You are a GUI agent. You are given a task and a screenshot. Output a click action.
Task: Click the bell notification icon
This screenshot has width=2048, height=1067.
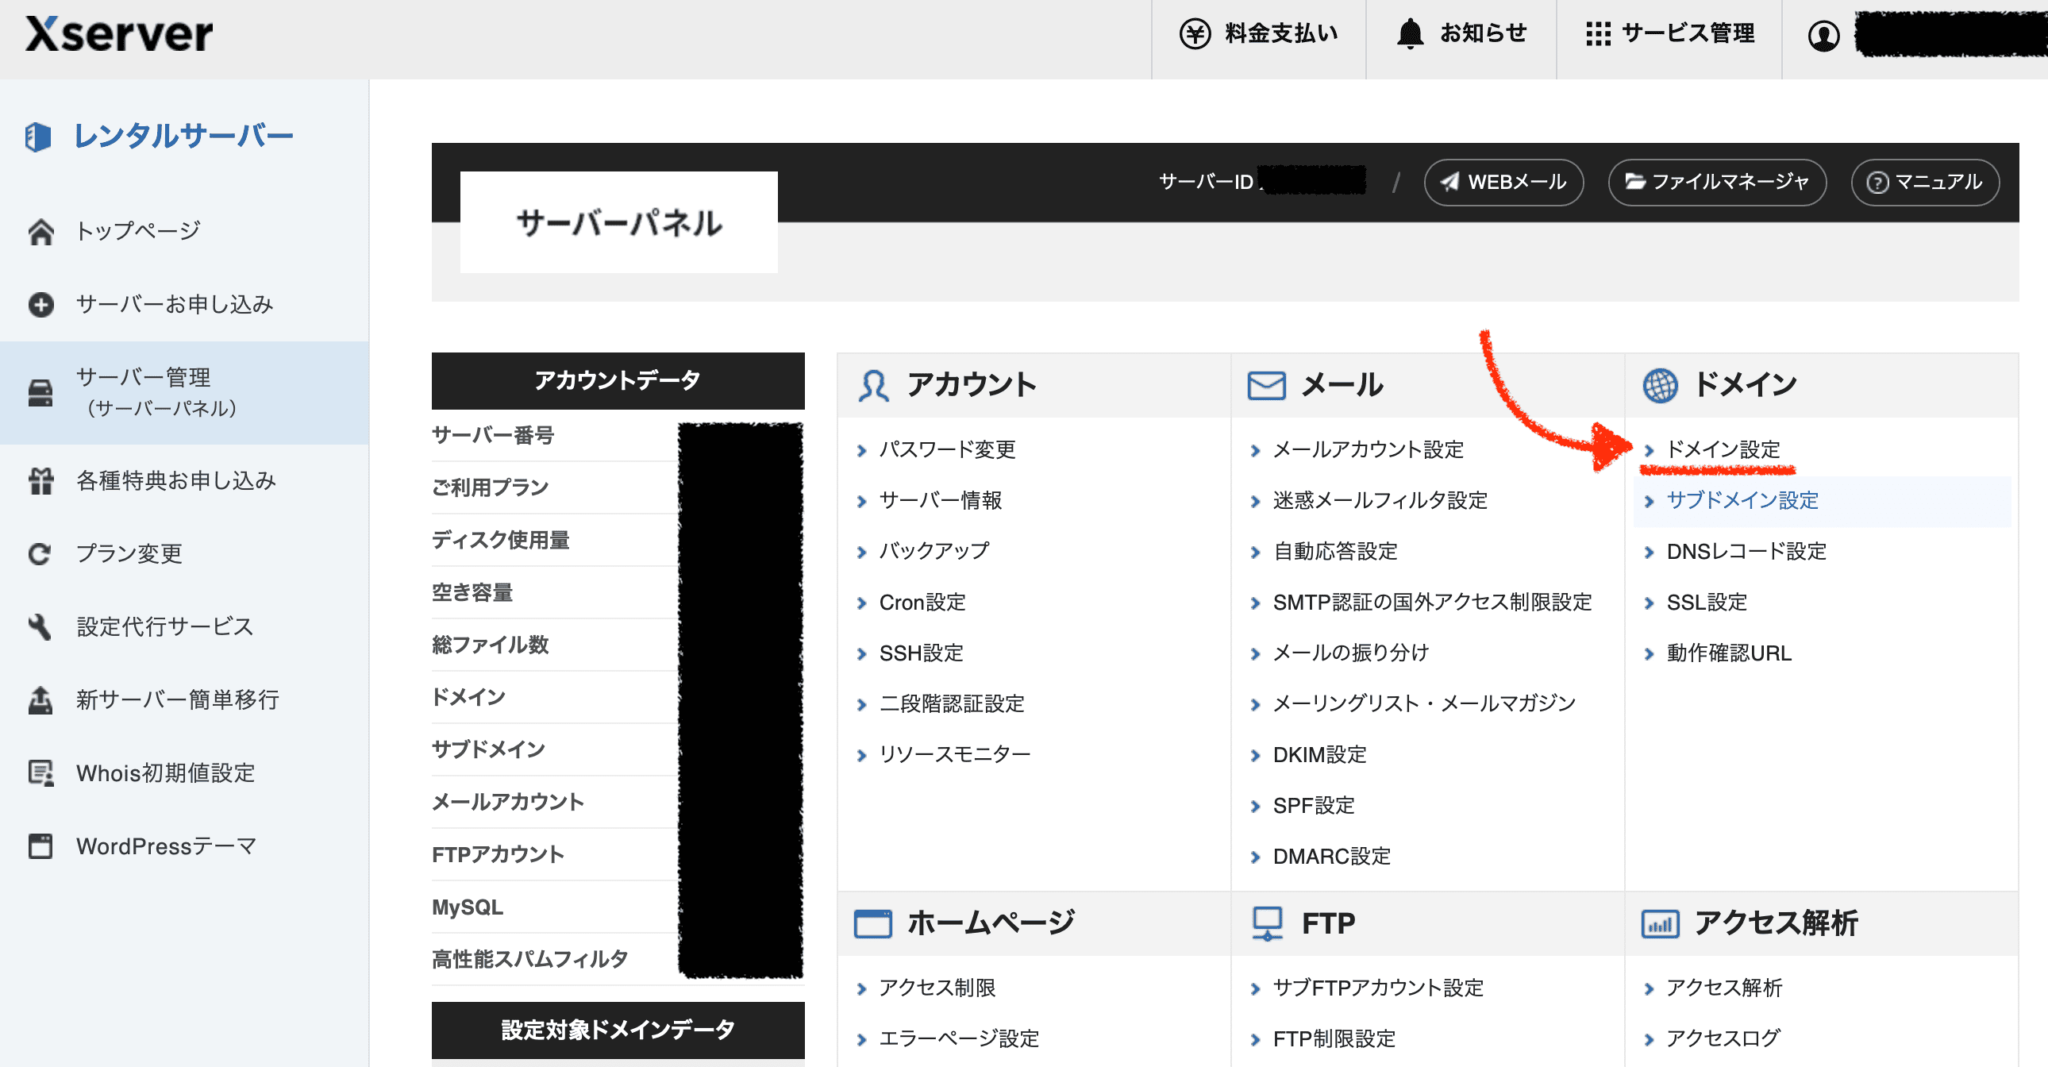click(1410, 34)
